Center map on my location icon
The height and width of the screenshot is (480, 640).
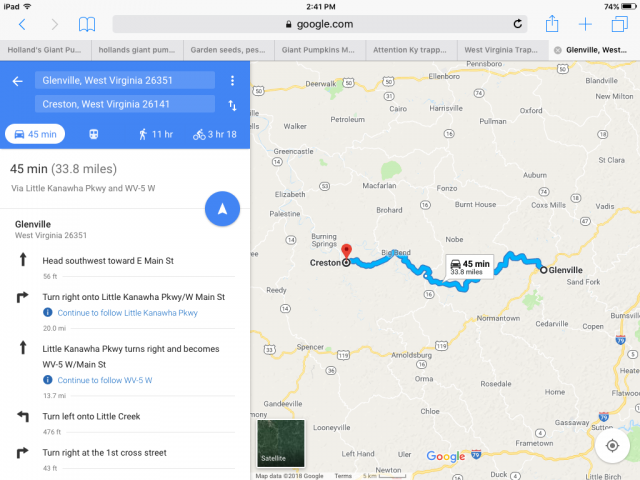tap(612, 445)
